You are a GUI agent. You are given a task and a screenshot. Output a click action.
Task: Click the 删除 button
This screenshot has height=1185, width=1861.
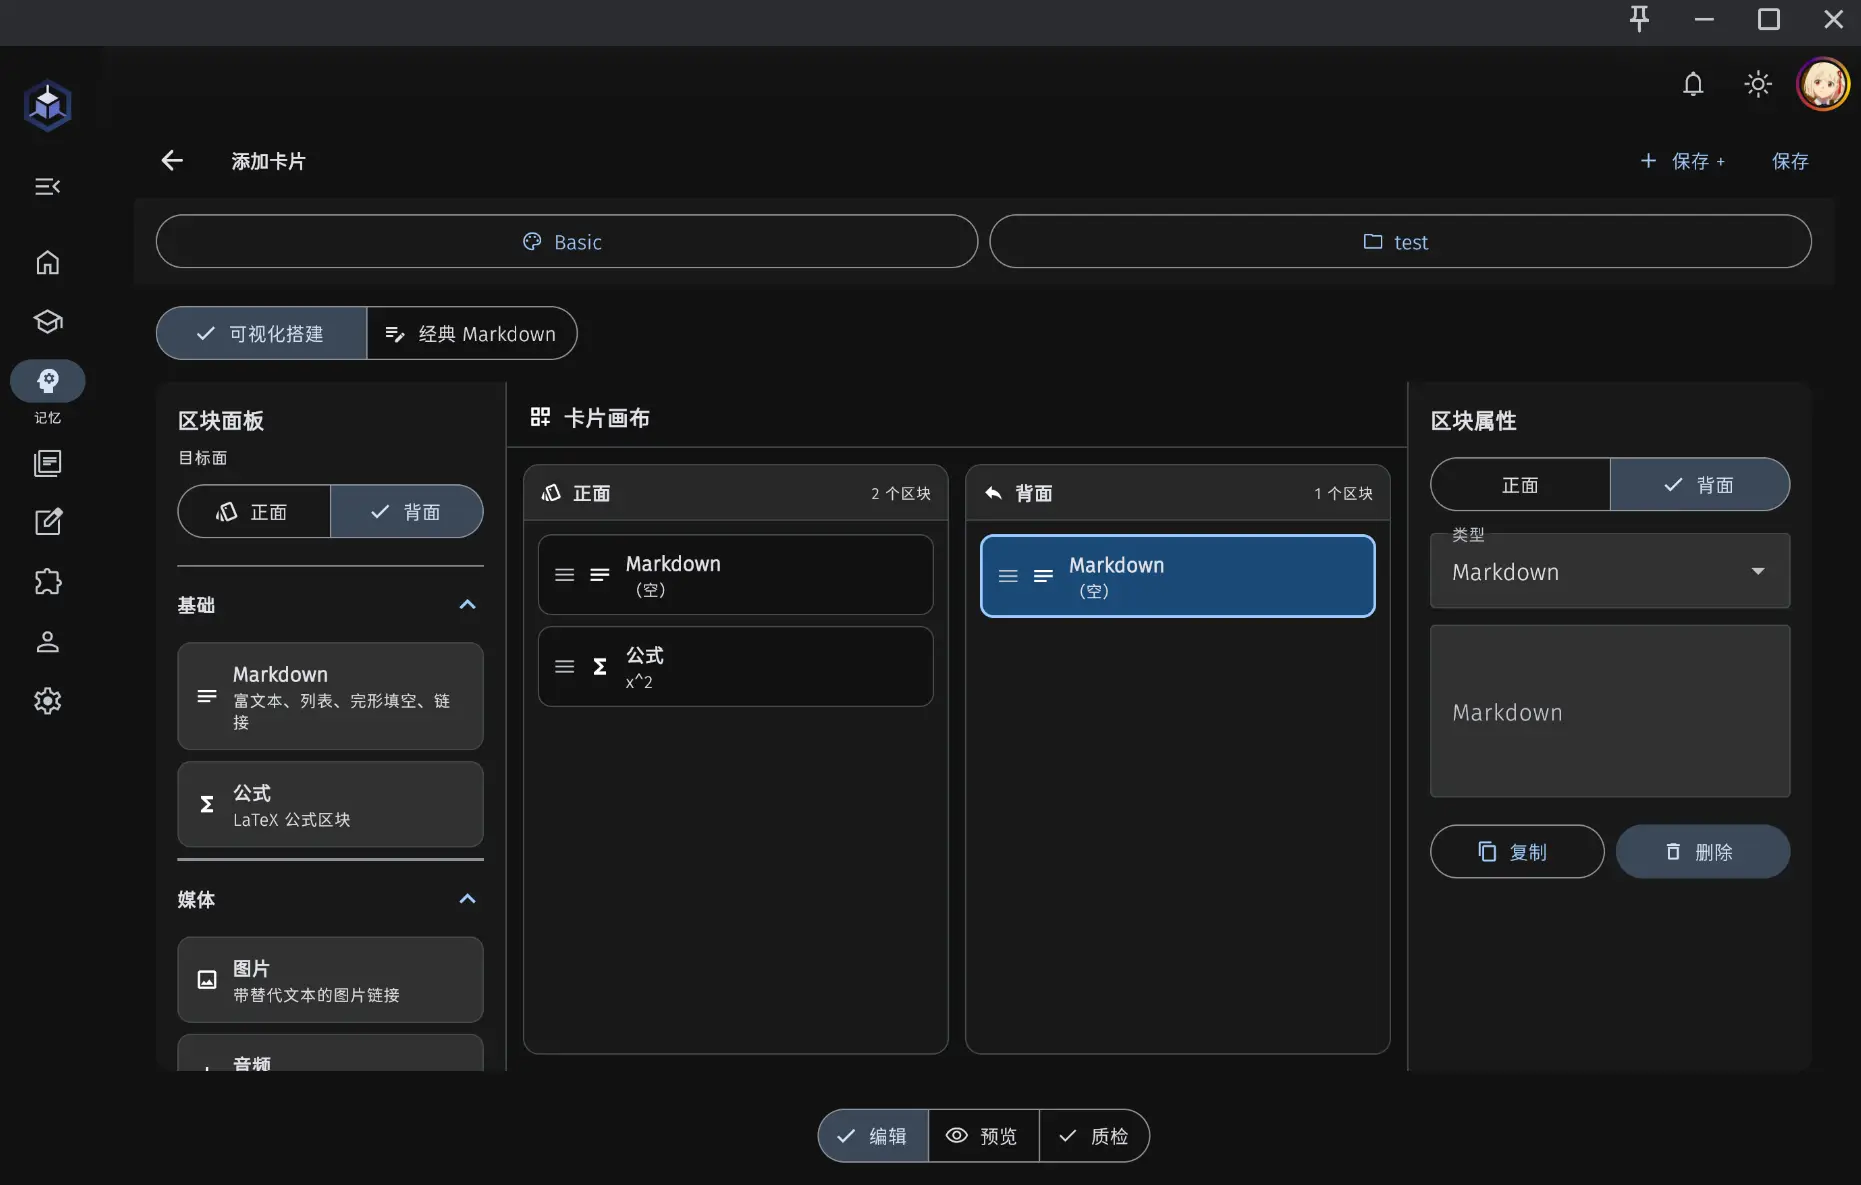click(x=1702, y=852)
